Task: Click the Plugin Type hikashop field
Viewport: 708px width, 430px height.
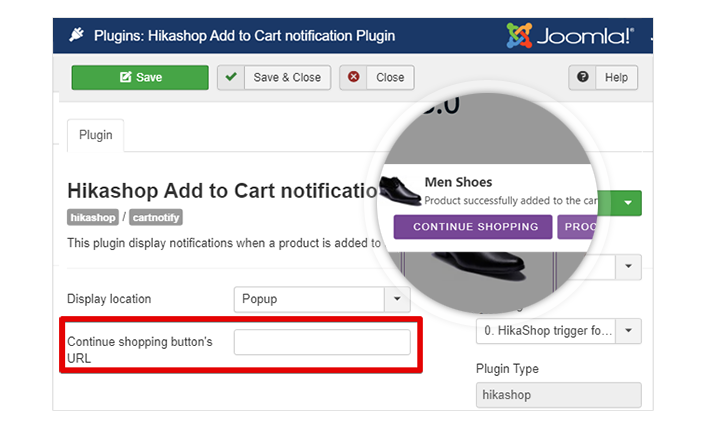Action: pyautogui.click(x=559, y=395)
